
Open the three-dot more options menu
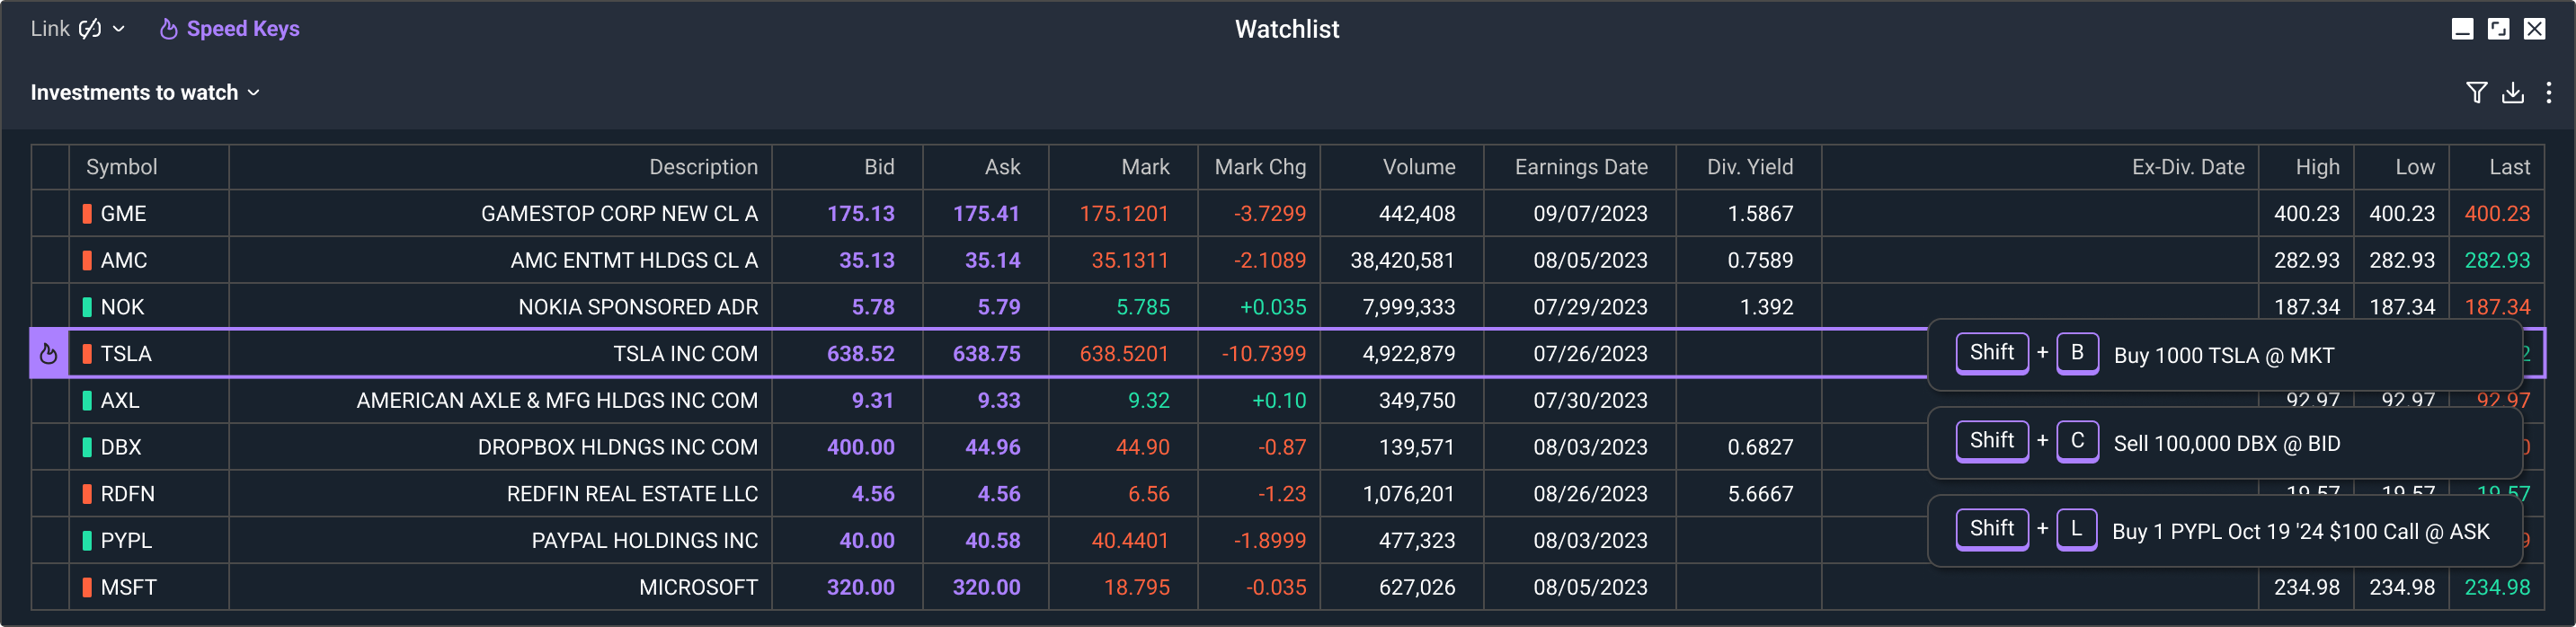point(2548,93)
